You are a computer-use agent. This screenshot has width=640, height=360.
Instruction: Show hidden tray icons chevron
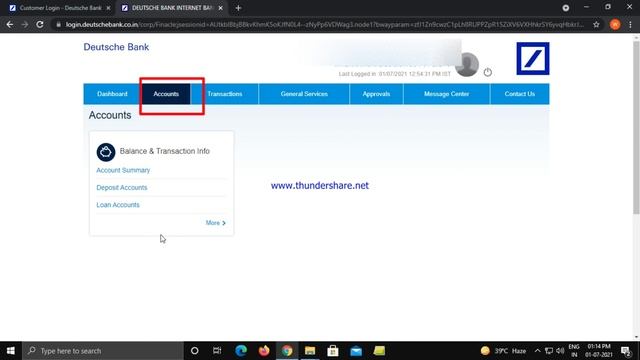tap(538, 351)
